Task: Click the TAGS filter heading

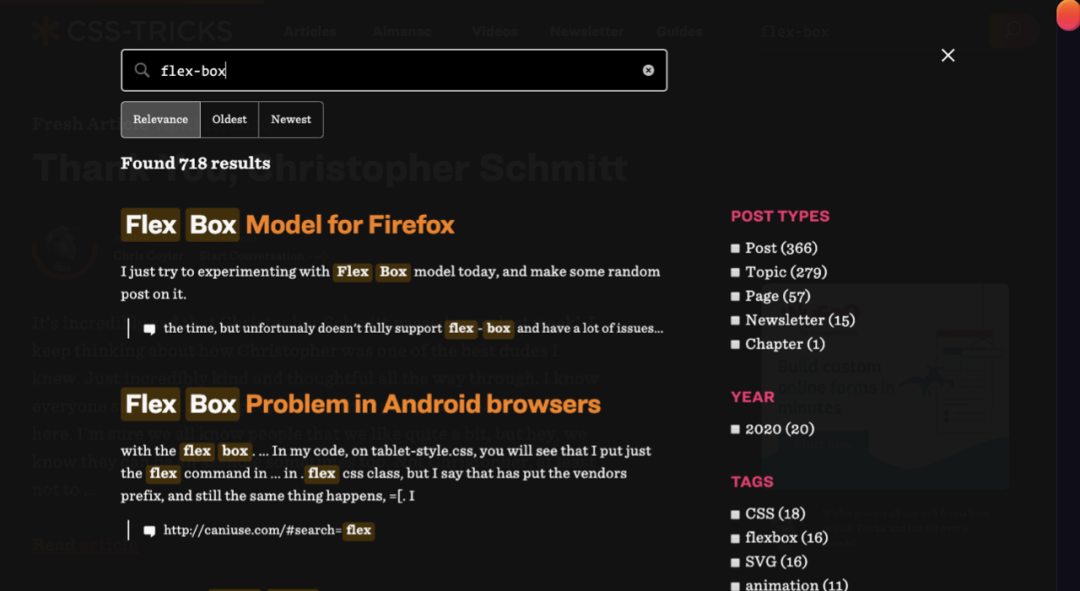Action: coord(752,482)
